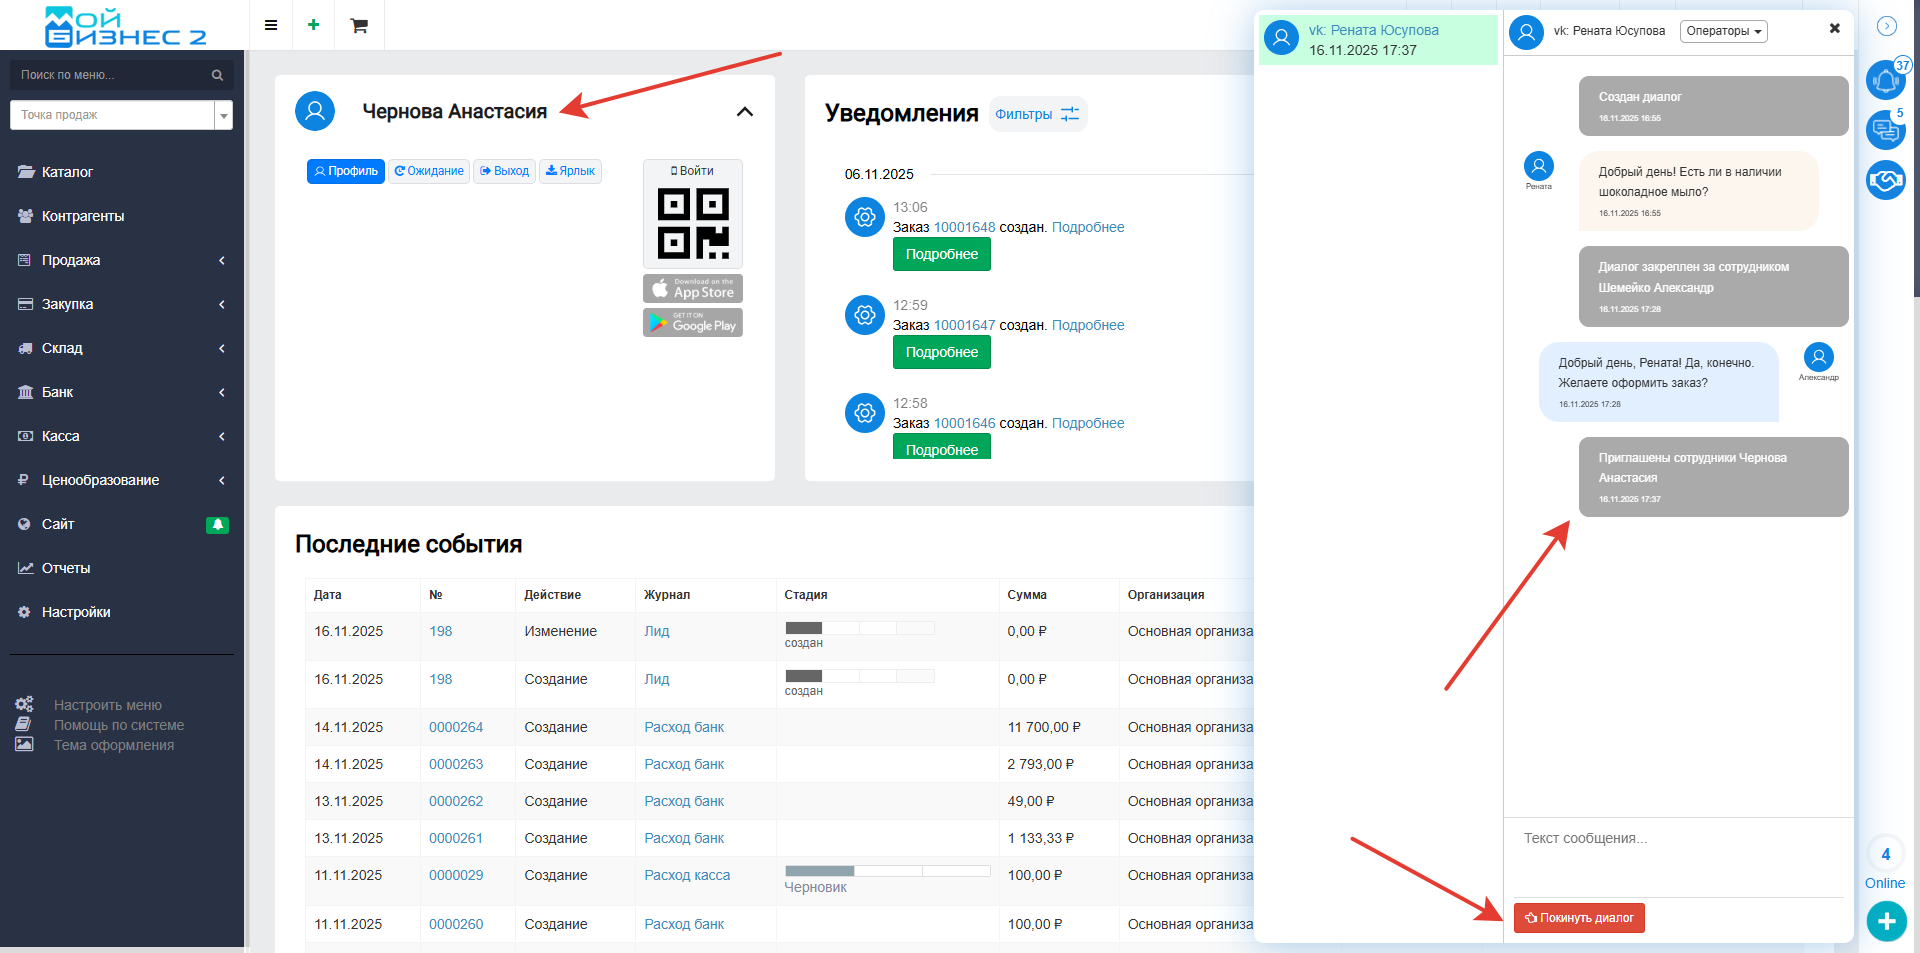Screen dimensions: 1920x953
Task: Open order 10001648 link
Action: [x=964, y=227]
